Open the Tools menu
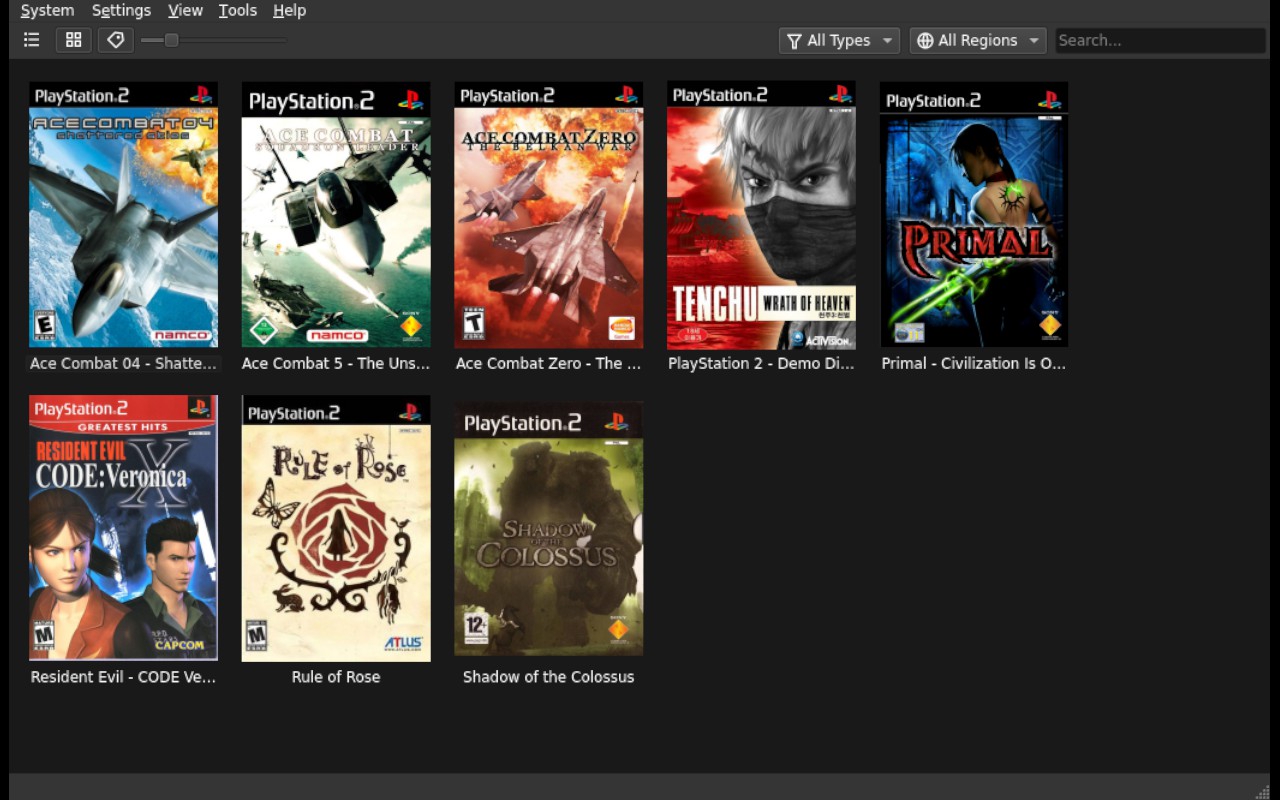Viewport: 1280px width, 800px height. (238, 10)
